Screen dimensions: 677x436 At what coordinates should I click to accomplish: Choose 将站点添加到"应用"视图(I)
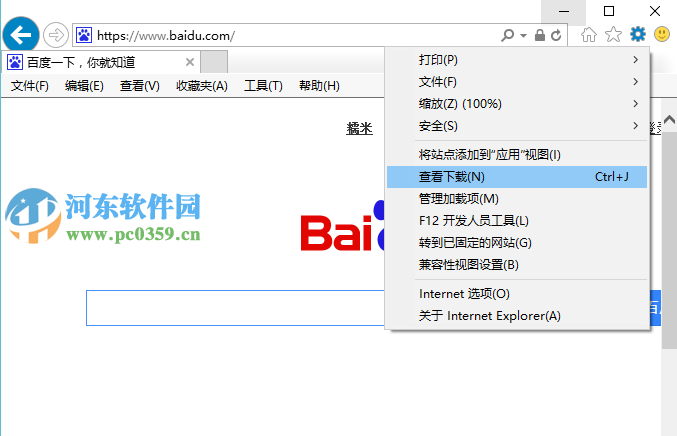click(x=517, y=155)
